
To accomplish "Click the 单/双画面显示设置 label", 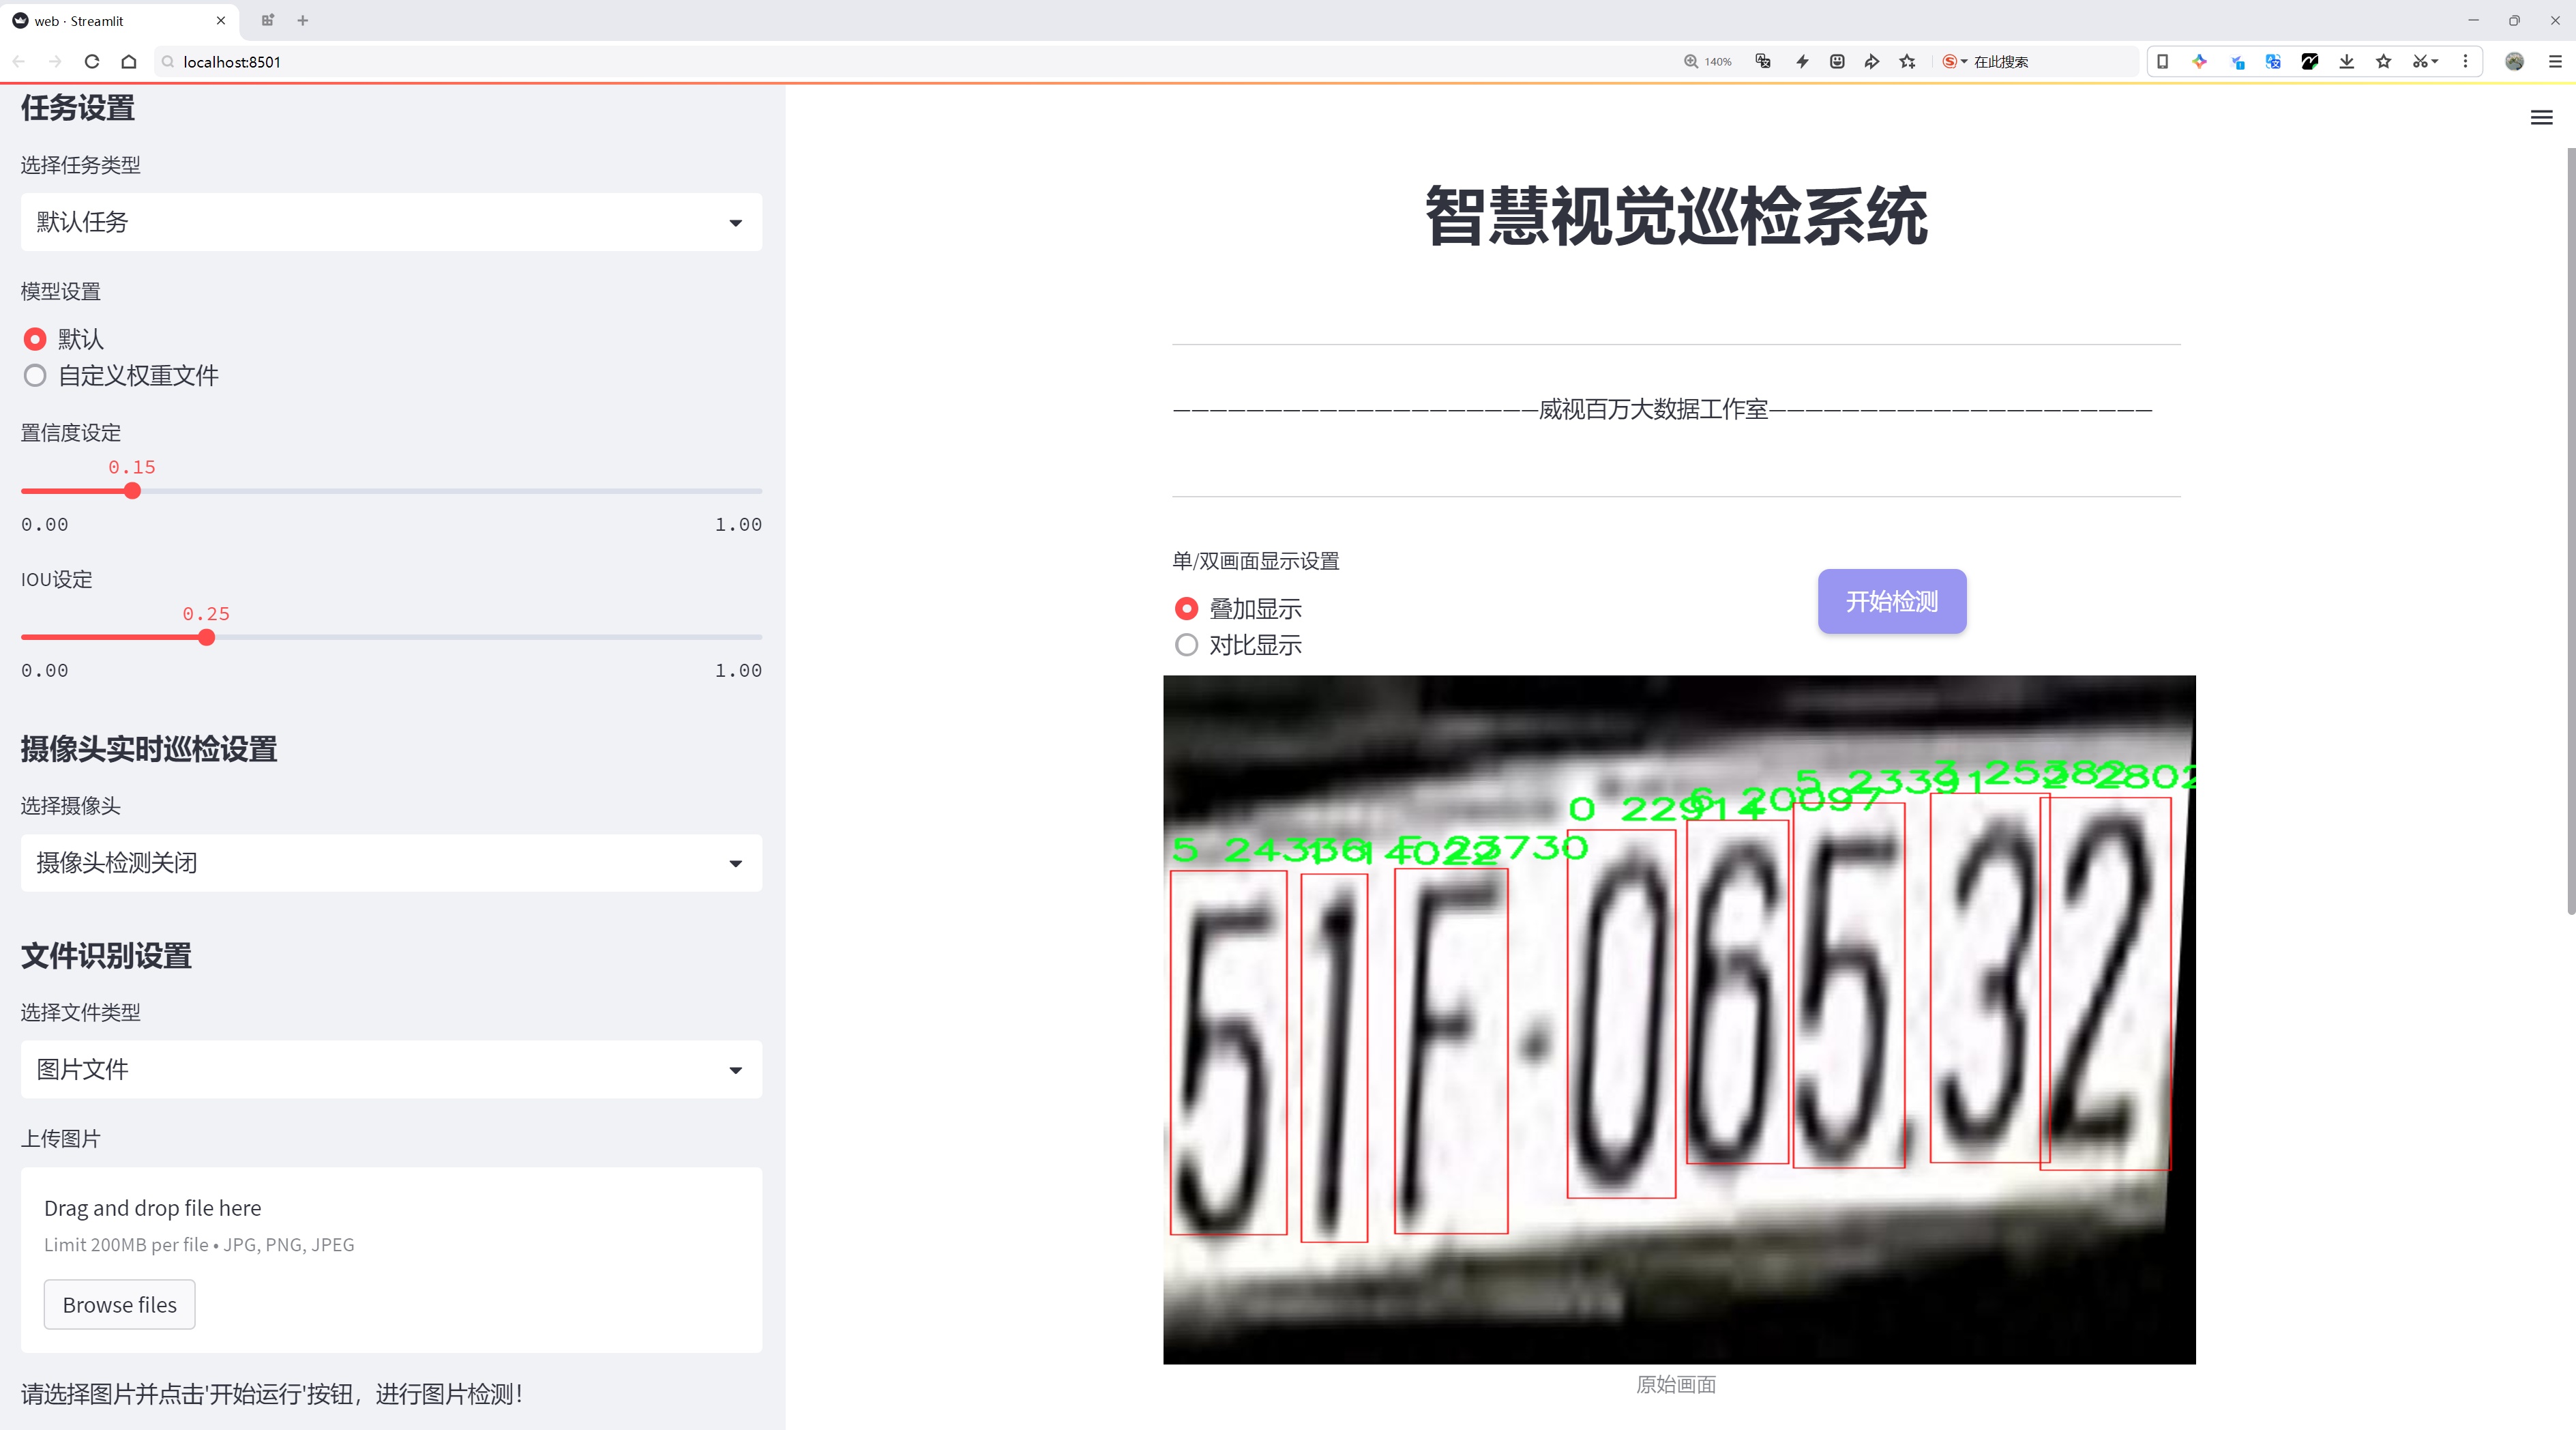I will [x=1256, y=561].
